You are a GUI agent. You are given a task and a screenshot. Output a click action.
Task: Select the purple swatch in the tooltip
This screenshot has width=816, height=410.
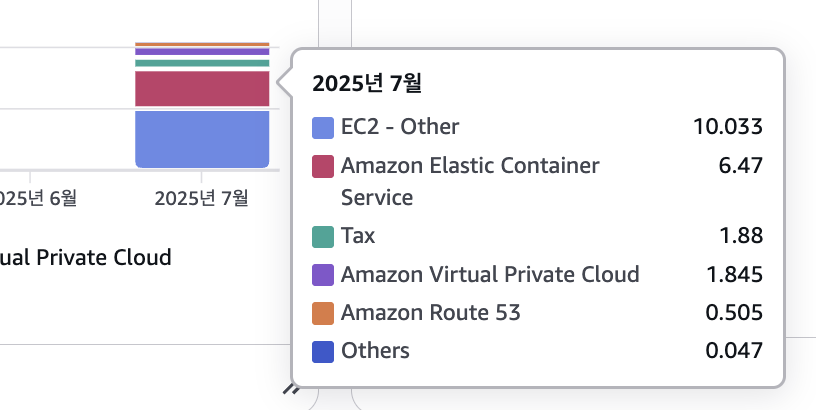point(323,275)
